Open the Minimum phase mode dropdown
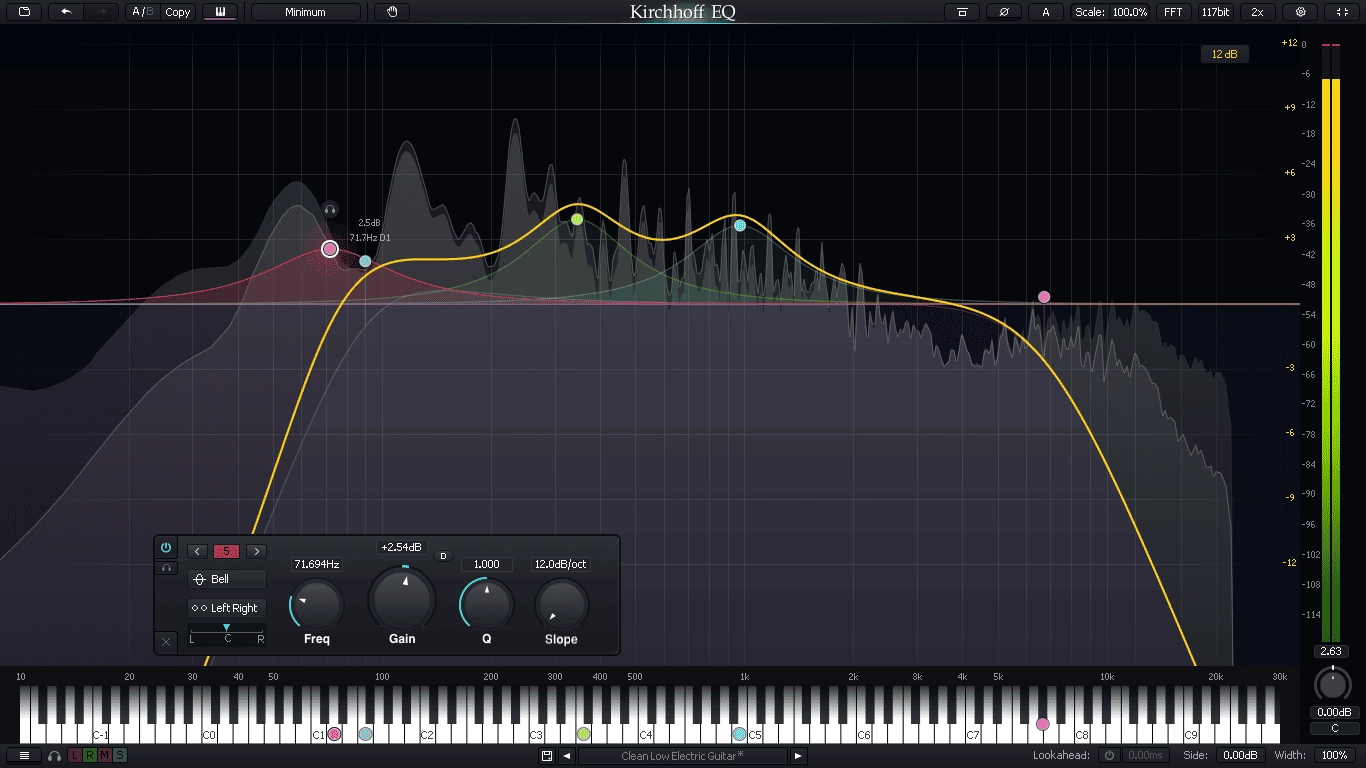 (x=305, y=12)
